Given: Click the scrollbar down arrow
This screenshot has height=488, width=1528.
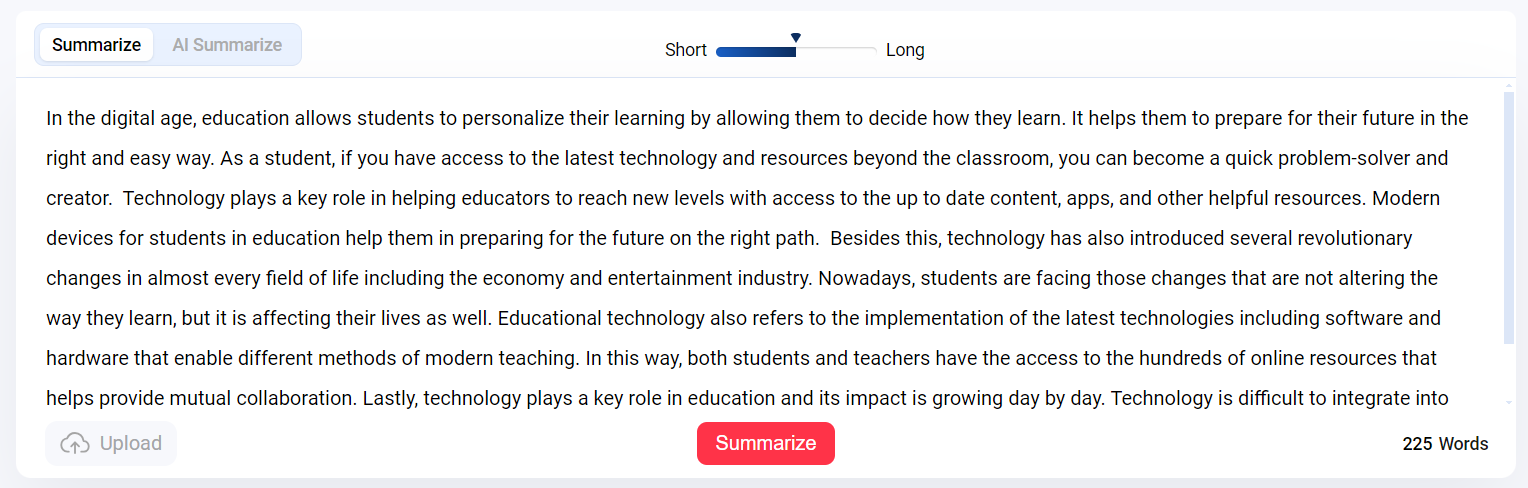Looking at the screenshot, I should [x=1509, y=402].
